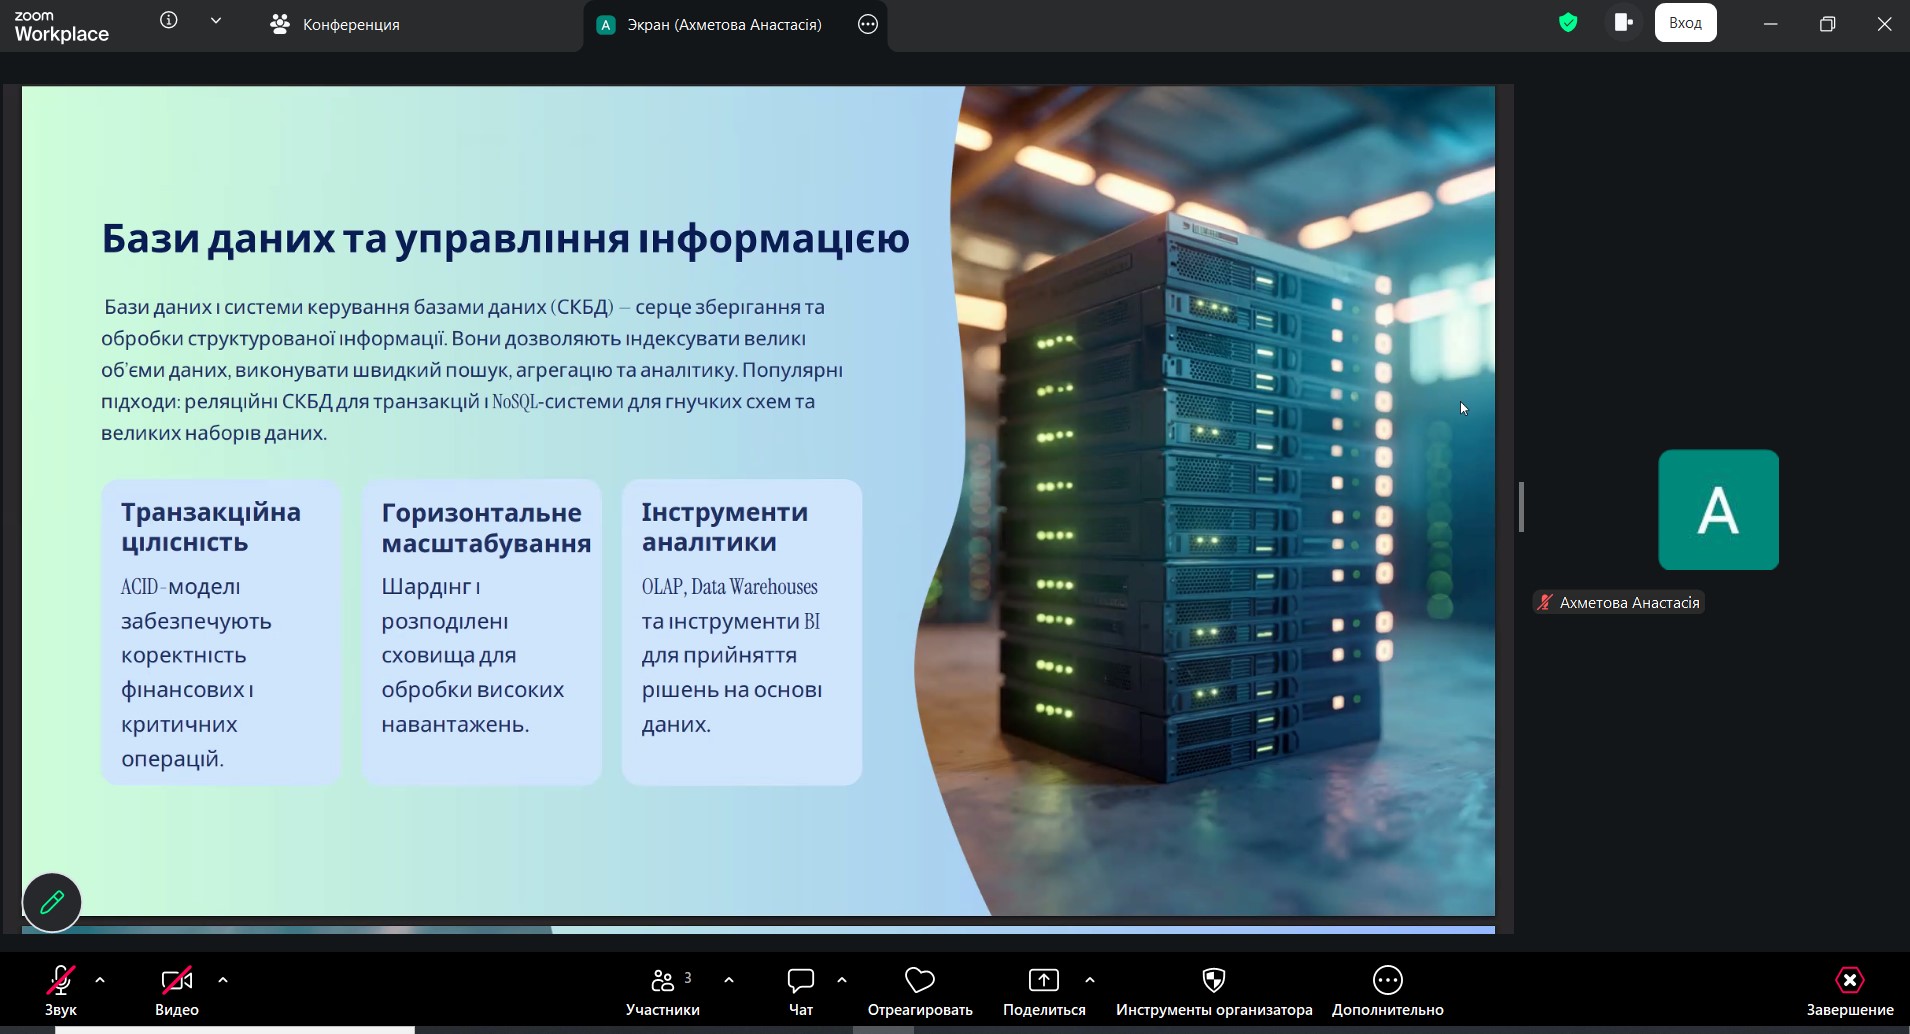This screenshot has width=1910, height=1034.
Task: Click the Вход sign-in button
Action: pyautogui.click(x=1685, y=23)
